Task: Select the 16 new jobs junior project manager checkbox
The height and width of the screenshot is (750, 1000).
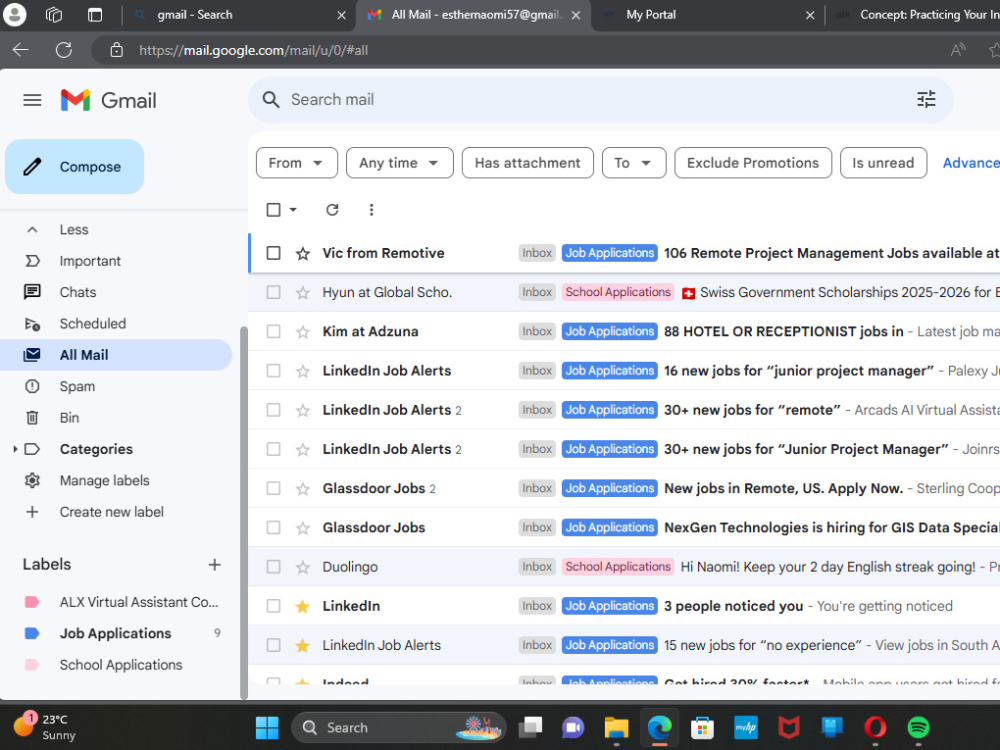Action: (274, 371)
